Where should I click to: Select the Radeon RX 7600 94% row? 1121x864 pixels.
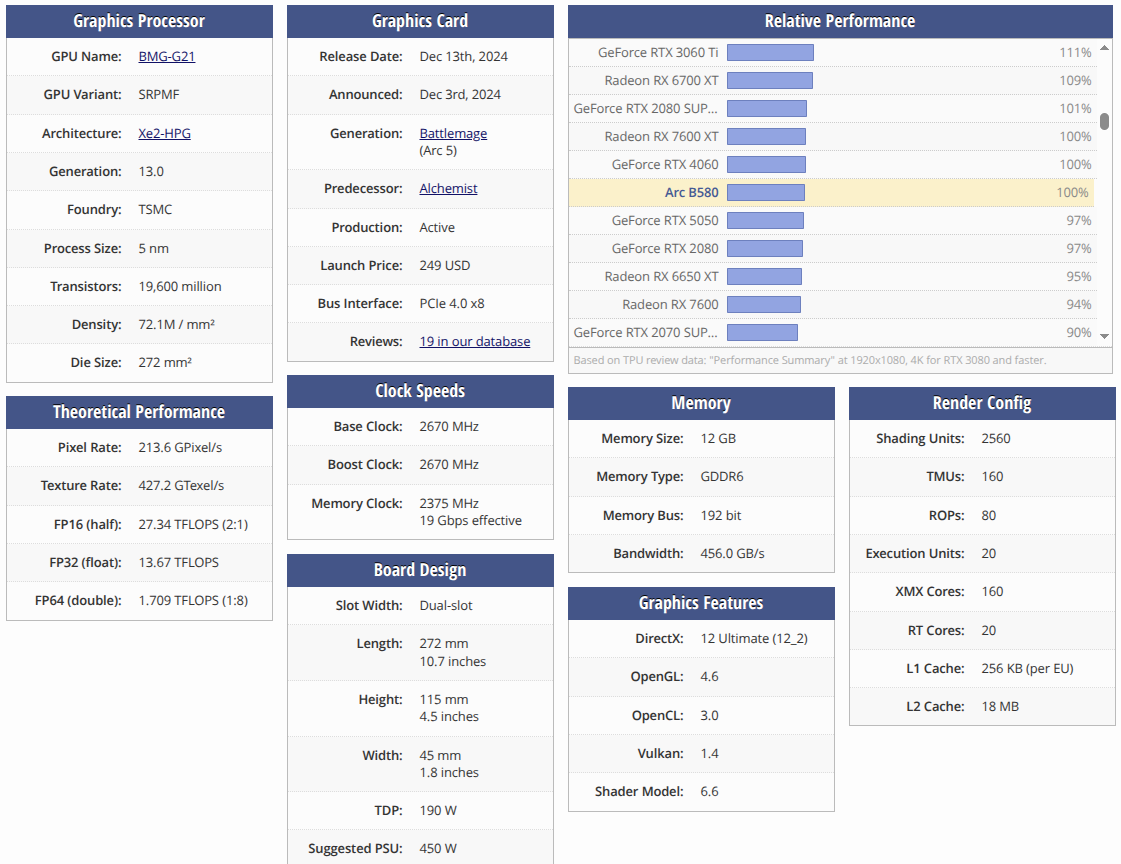click(831, 304)
